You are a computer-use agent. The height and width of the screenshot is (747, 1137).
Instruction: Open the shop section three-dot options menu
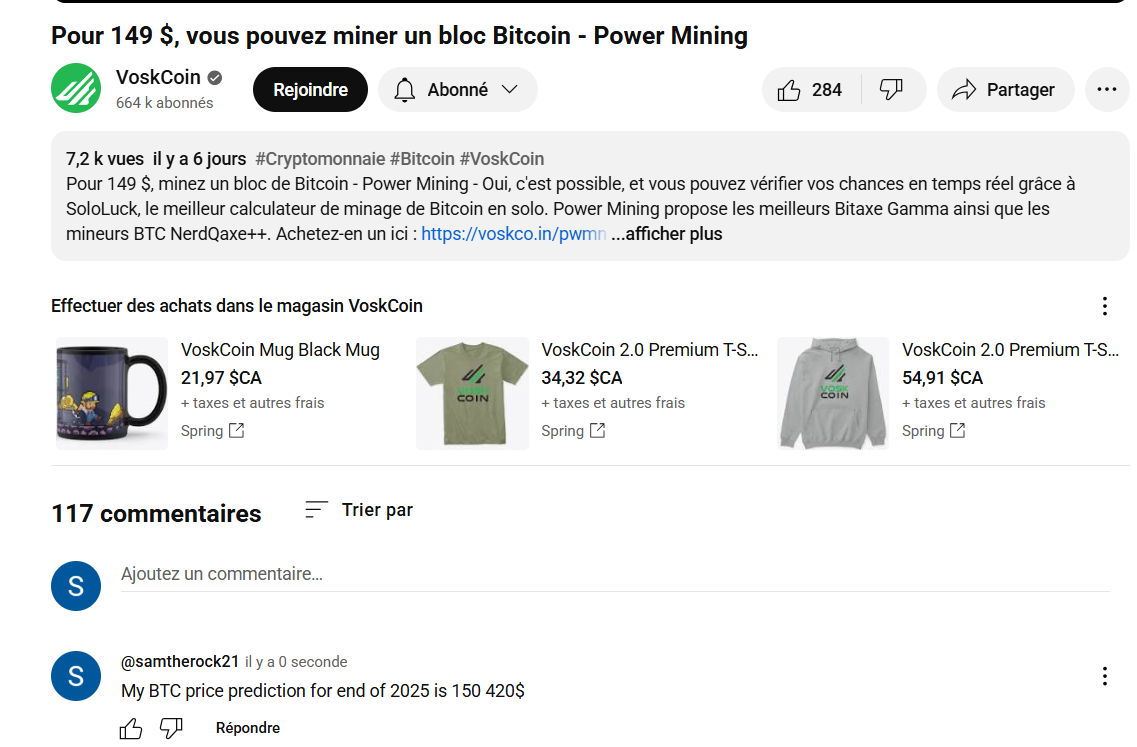click(1104, 306)
